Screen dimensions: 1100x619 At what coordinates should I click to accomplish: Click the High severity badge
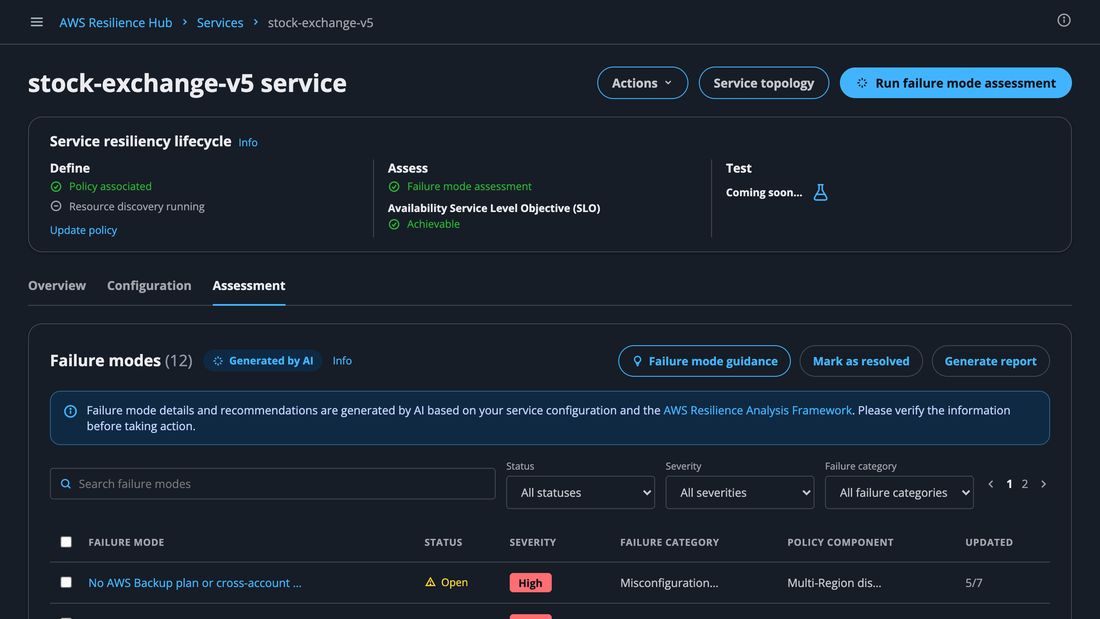[530, 583]
